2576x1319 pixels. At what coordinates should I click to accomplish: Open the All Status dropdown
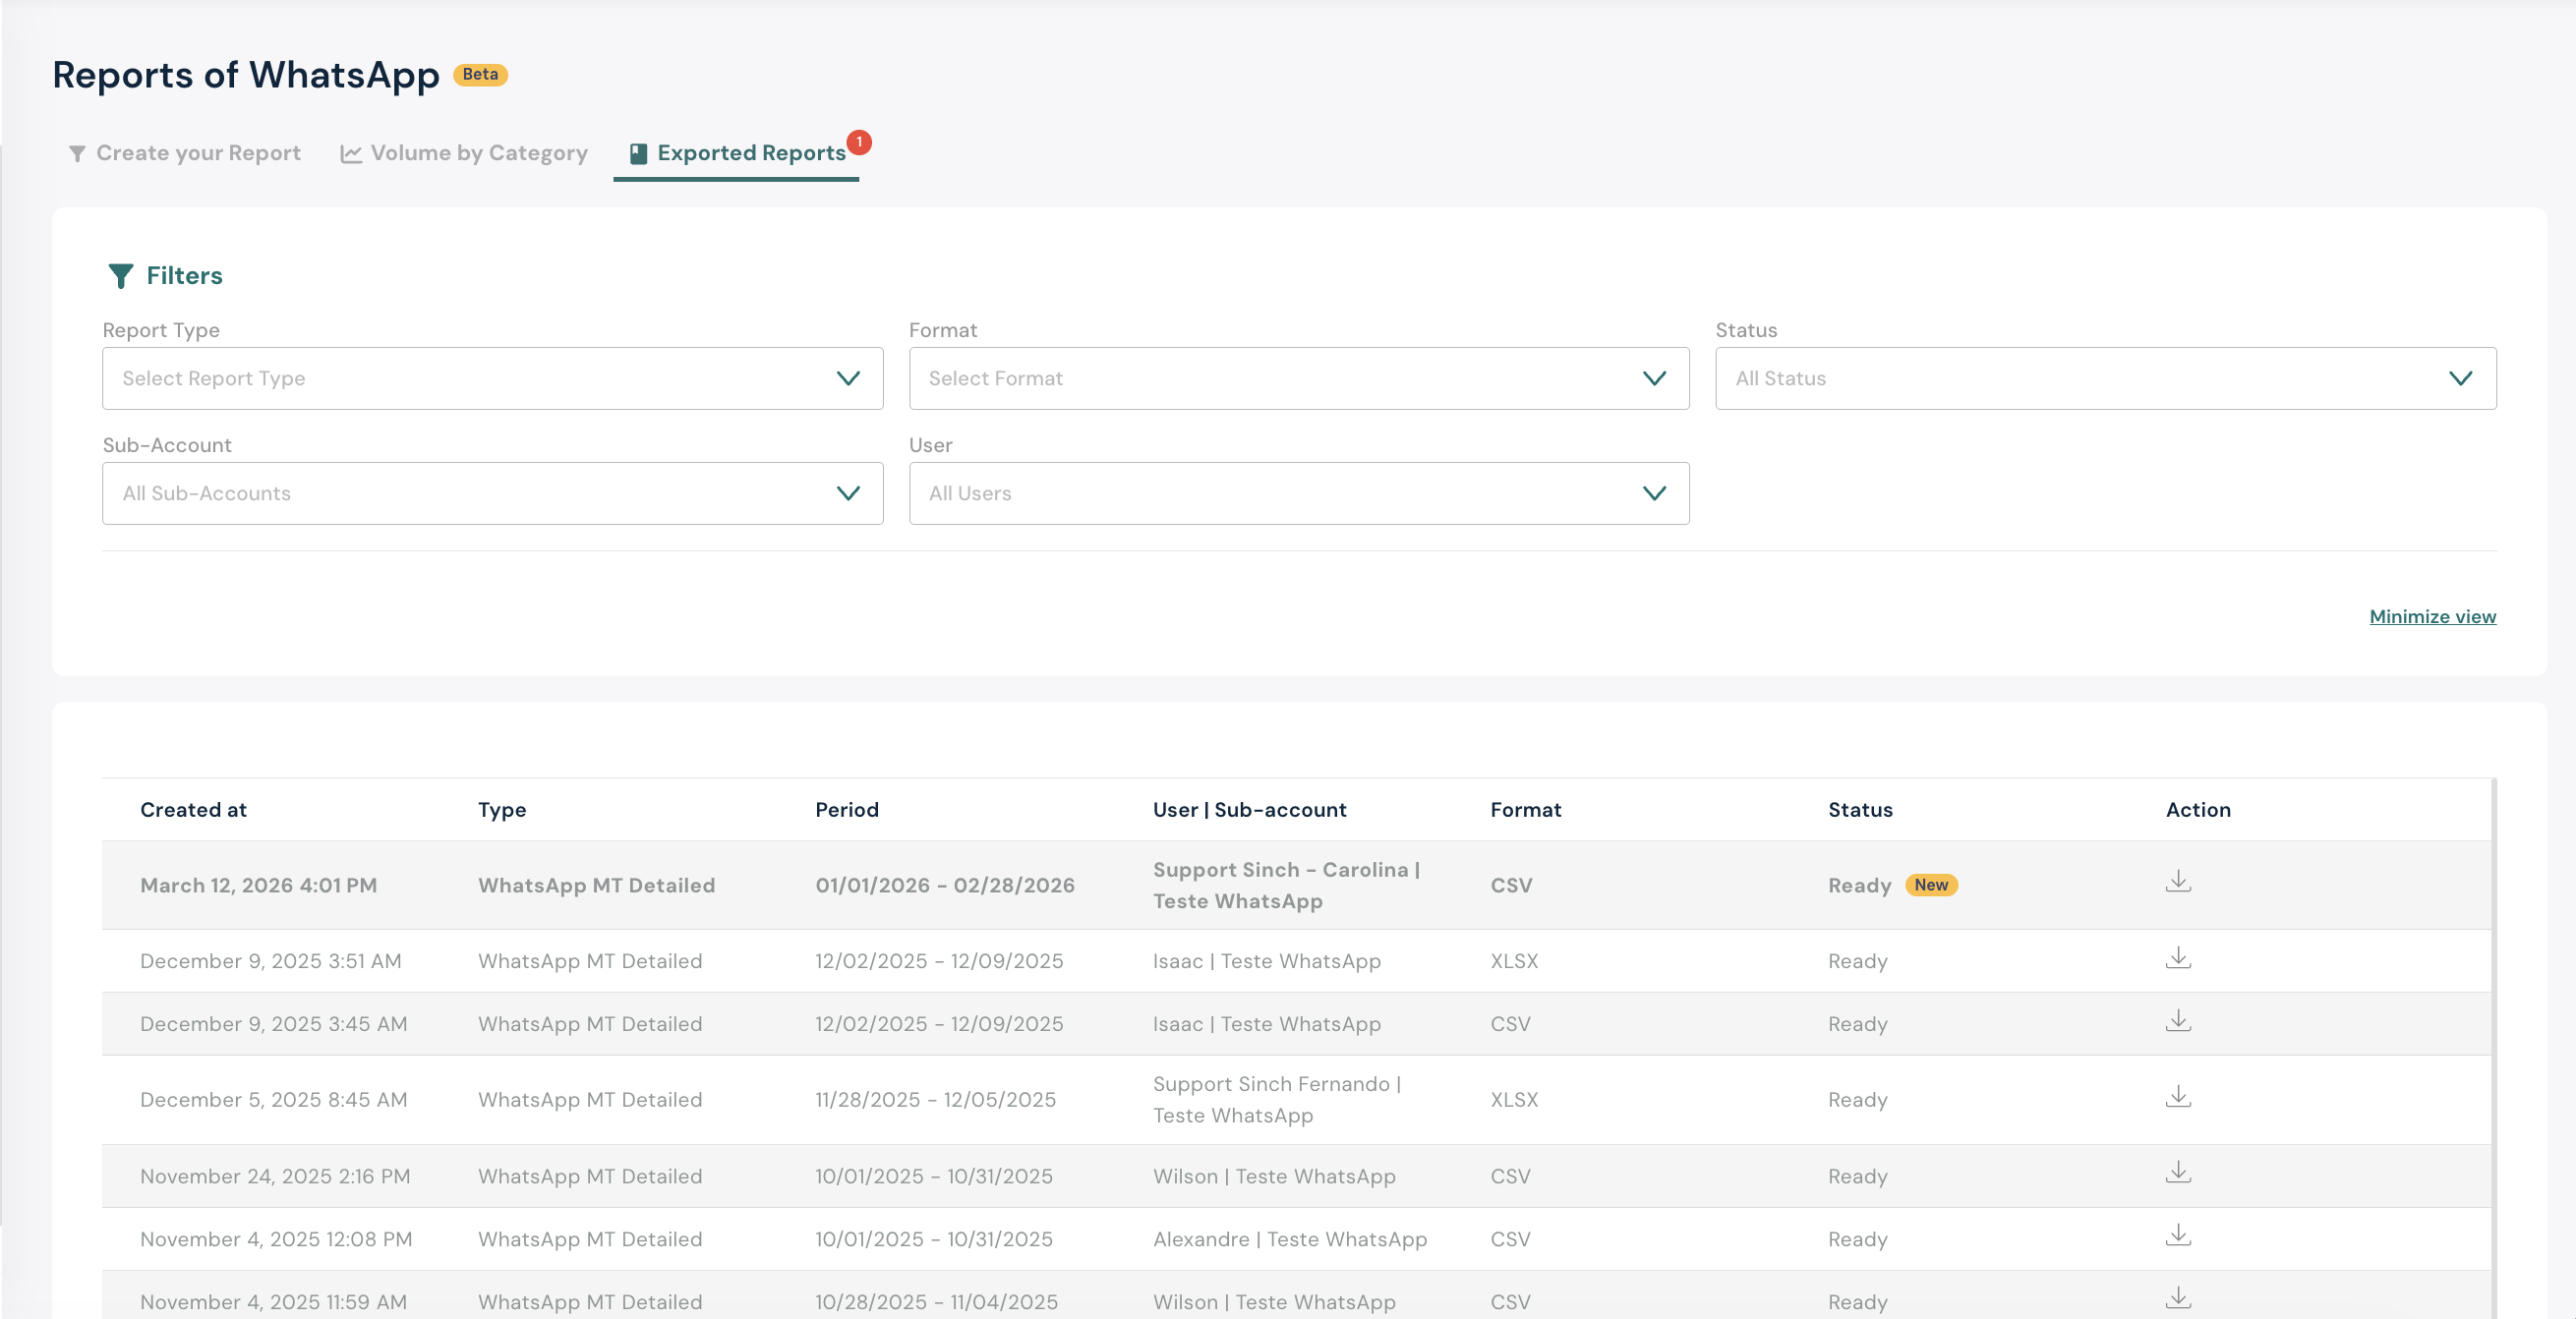click(2105, 379)
